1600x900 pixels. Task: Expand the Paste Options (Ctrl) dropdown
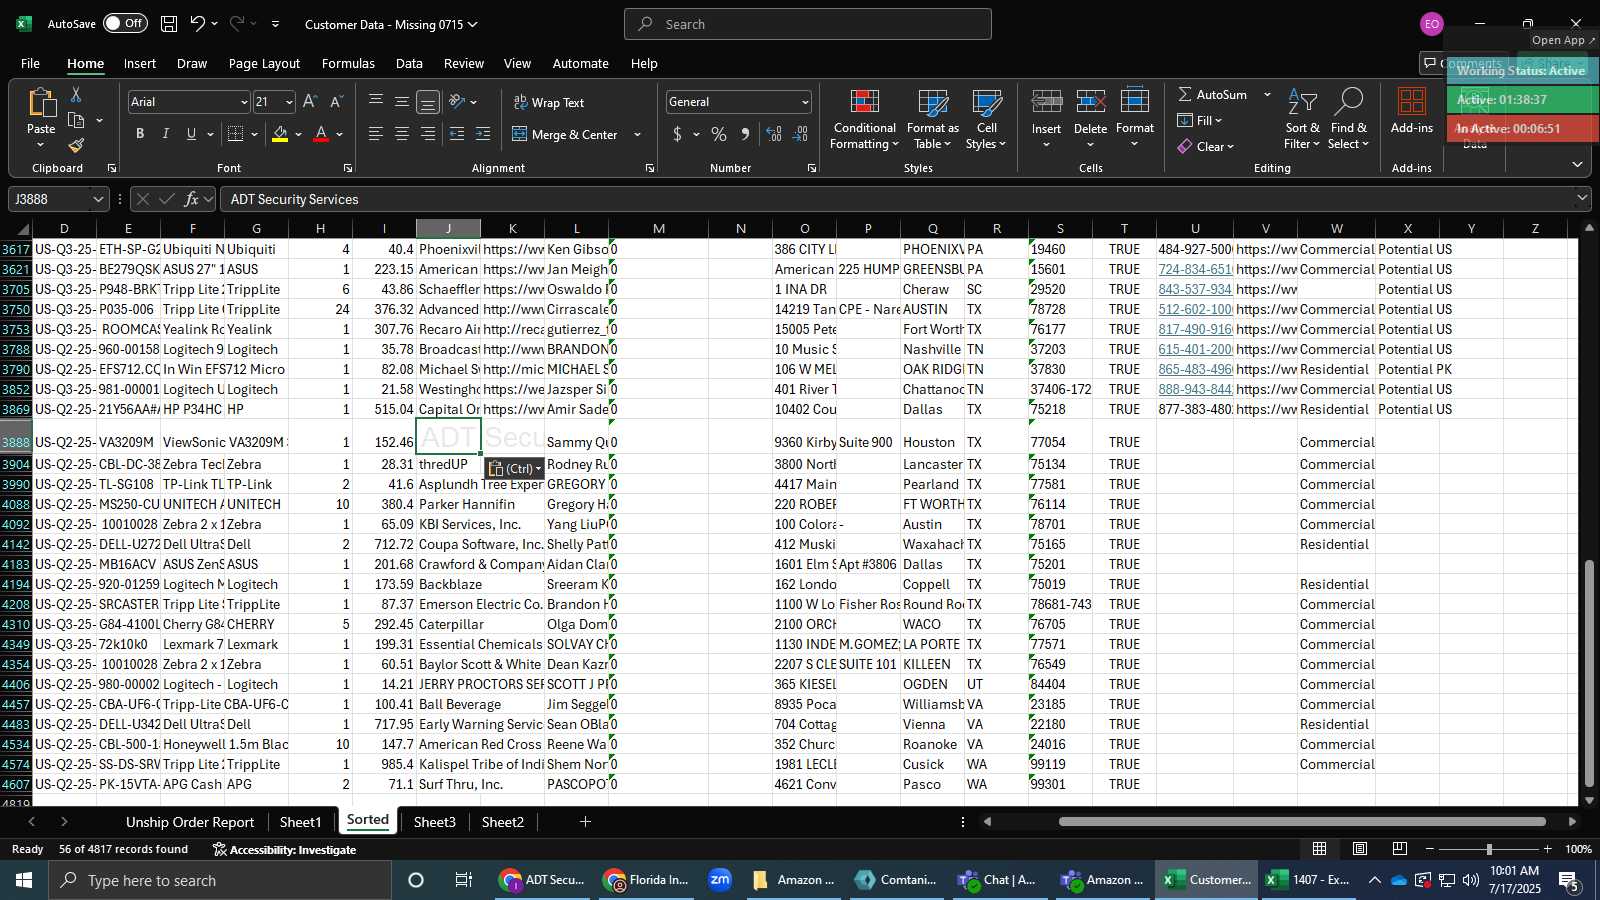pos(538,468)
